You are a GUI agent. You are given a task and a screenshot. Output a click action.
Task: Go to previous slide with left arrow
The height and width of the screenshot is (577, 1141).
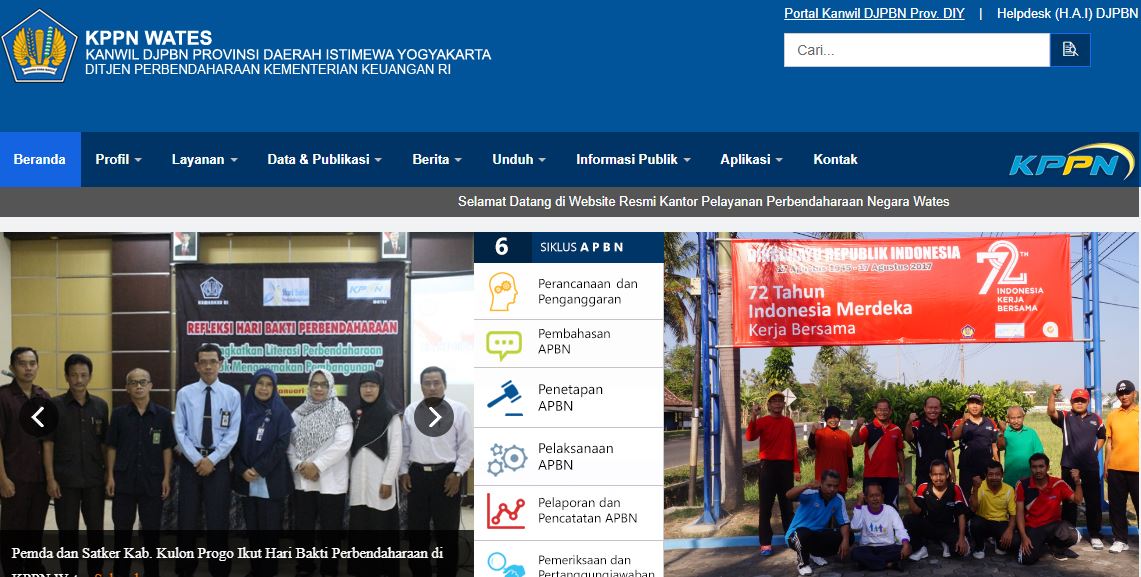tap(39, 417)
